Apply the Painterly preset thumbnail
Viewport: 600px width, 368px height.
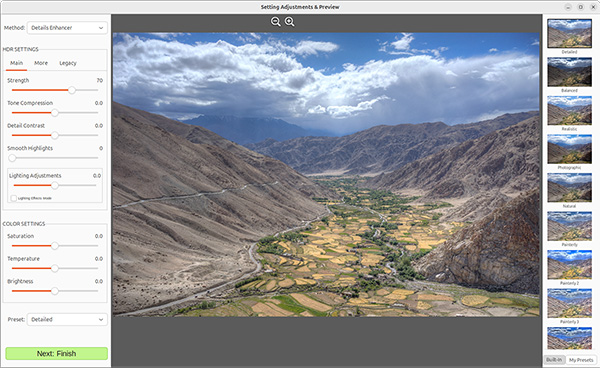(x=569, y=226)
